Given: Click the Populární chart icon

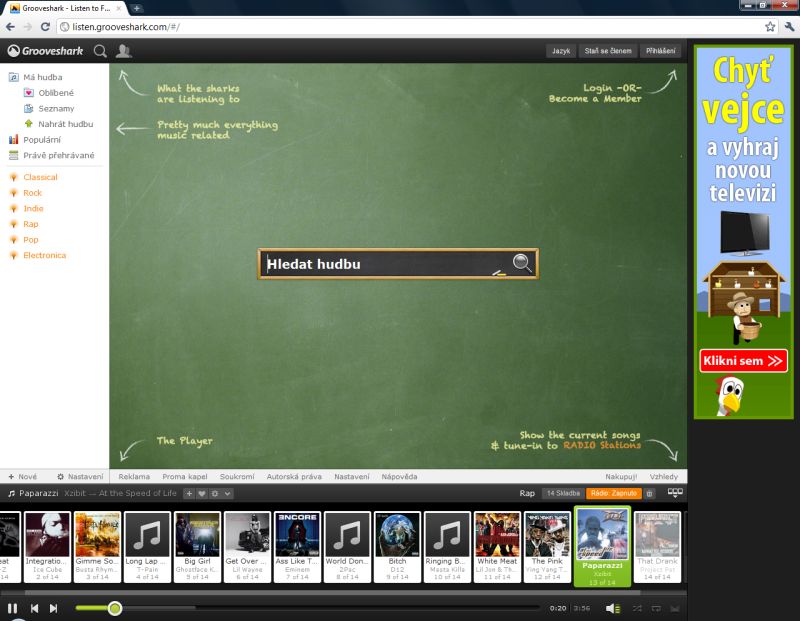Looking at the screenshot, I should (x=14, y=139).
